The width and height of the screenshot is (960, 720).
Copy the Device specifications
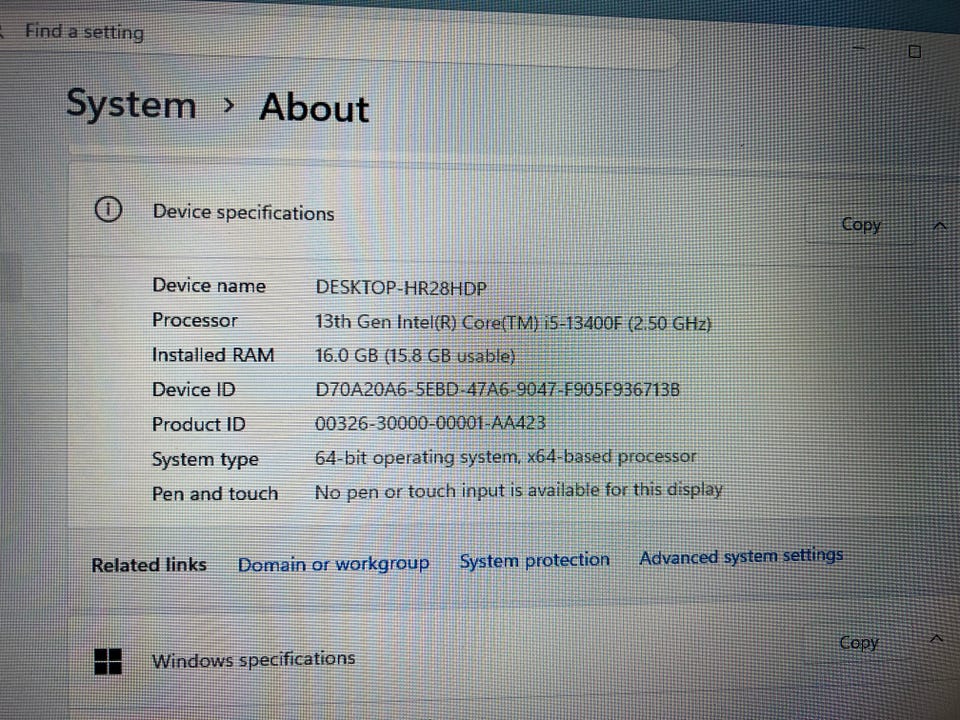coord(860,225)
